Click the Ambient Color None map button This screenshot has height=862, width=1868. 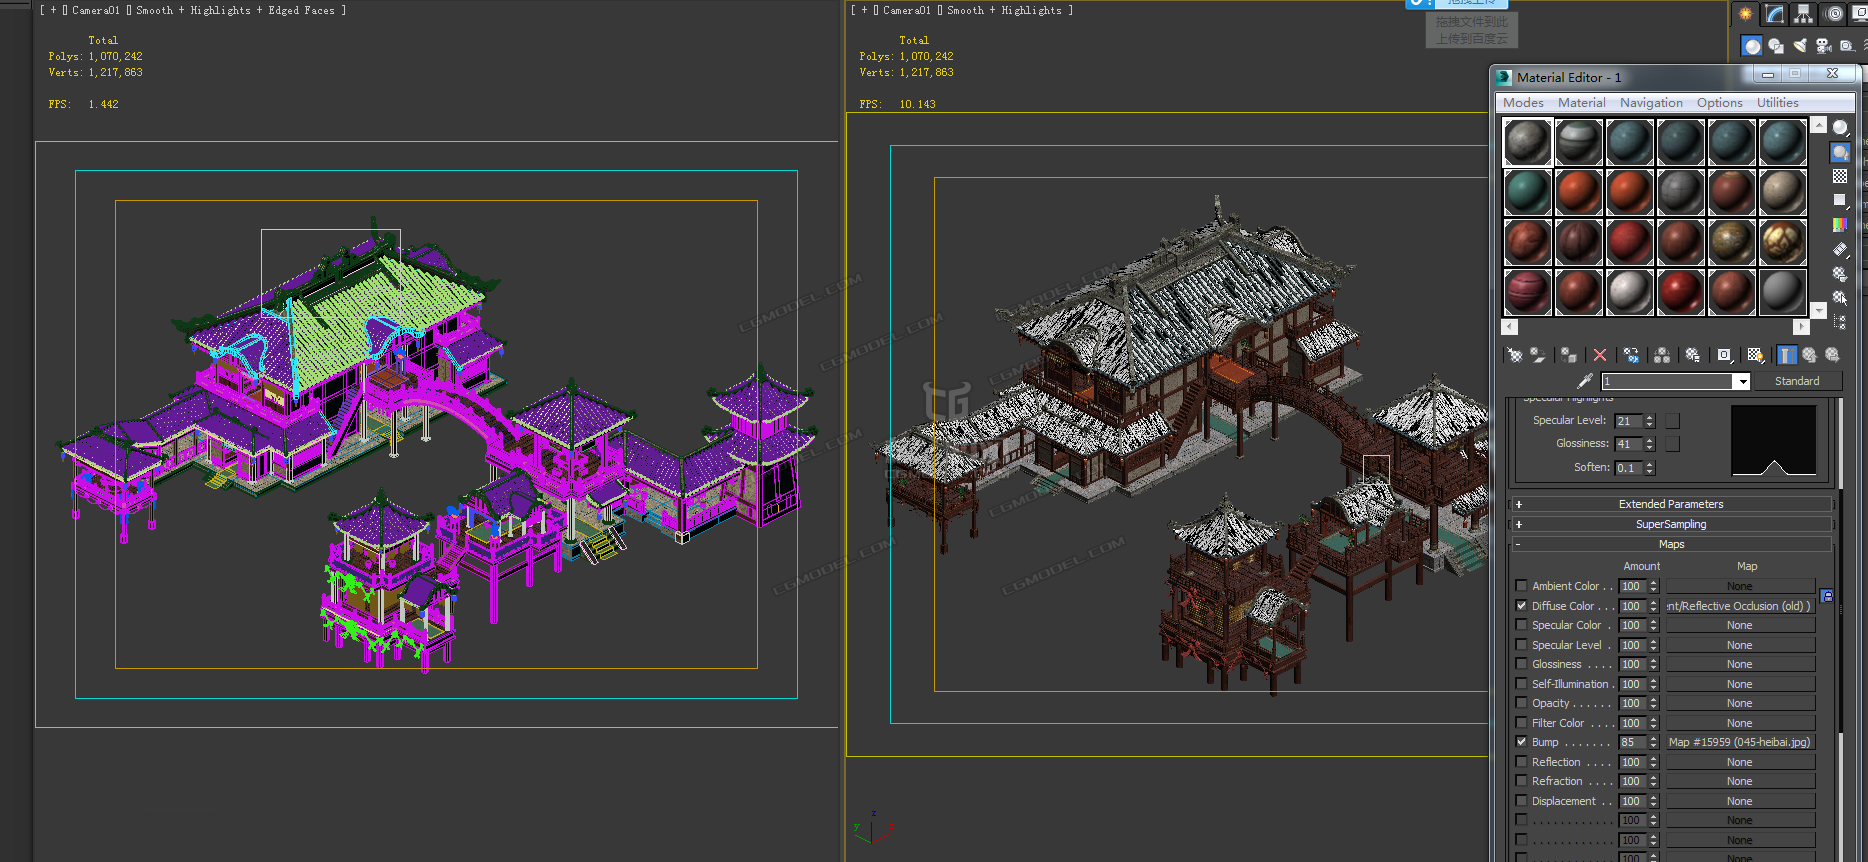click(1740, 586)
